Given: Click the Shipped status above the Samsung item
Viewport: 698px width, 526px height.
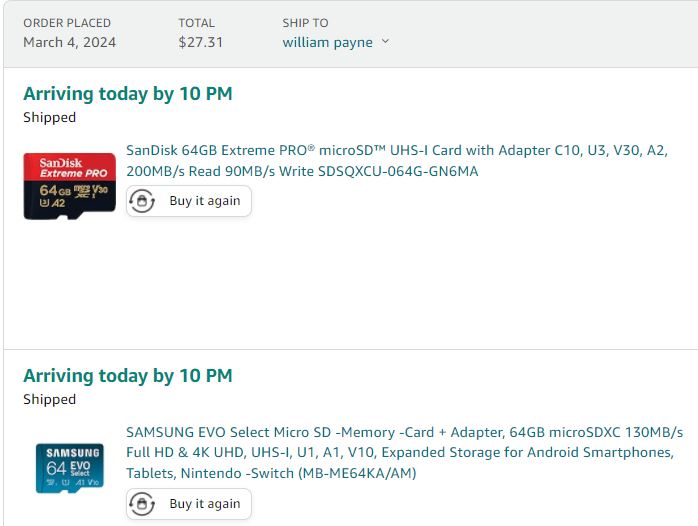Looking at the screenshot, I should point(49,400).
